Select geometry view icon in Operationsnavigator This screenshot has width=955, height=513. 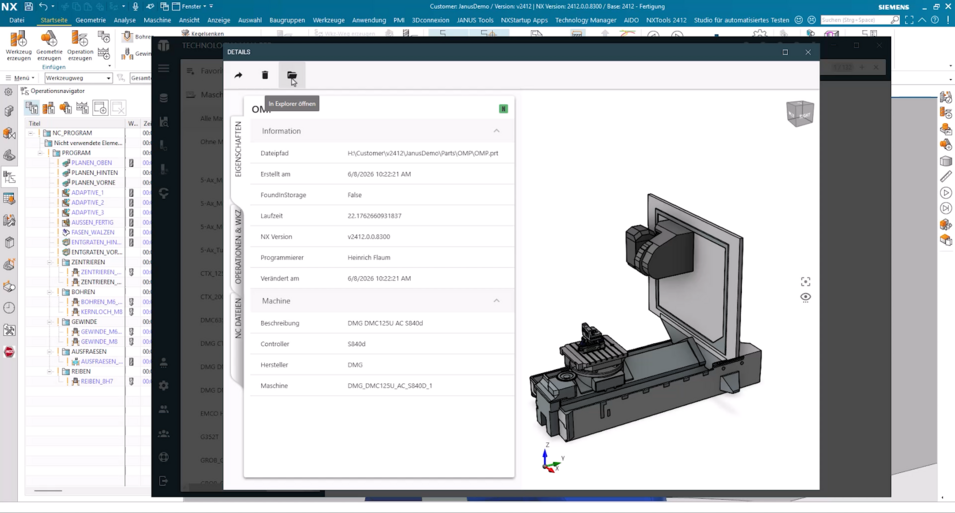pos(66,108)
